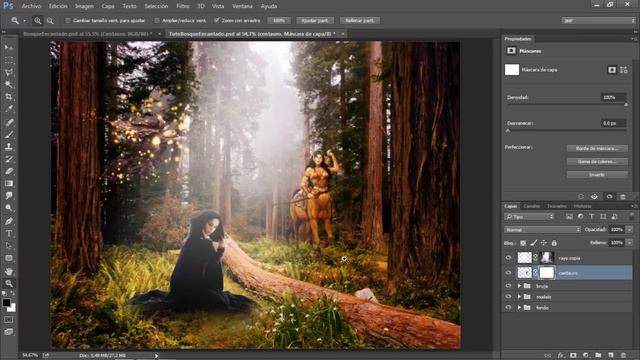Toggle mask visibility eye in Properties footer
640x360 pixels.
(x=609, y=197)
